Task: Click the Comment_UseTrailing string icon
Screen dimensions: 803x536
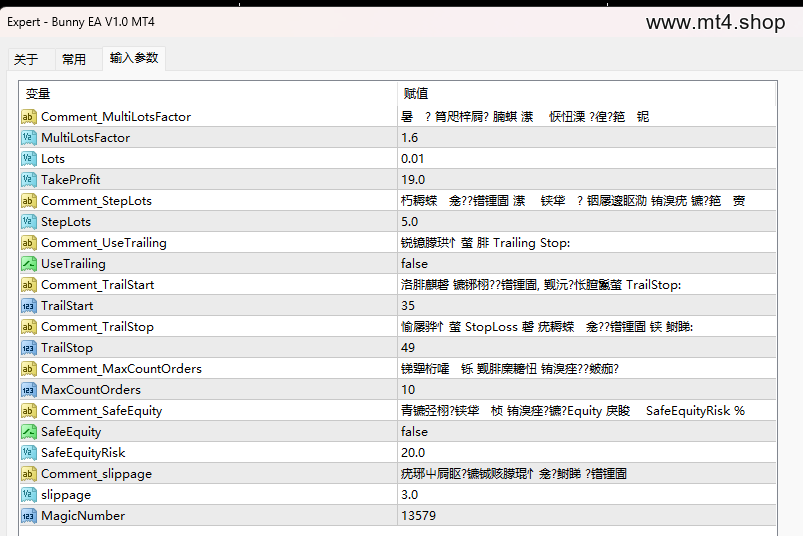Action: coord(29,243)
